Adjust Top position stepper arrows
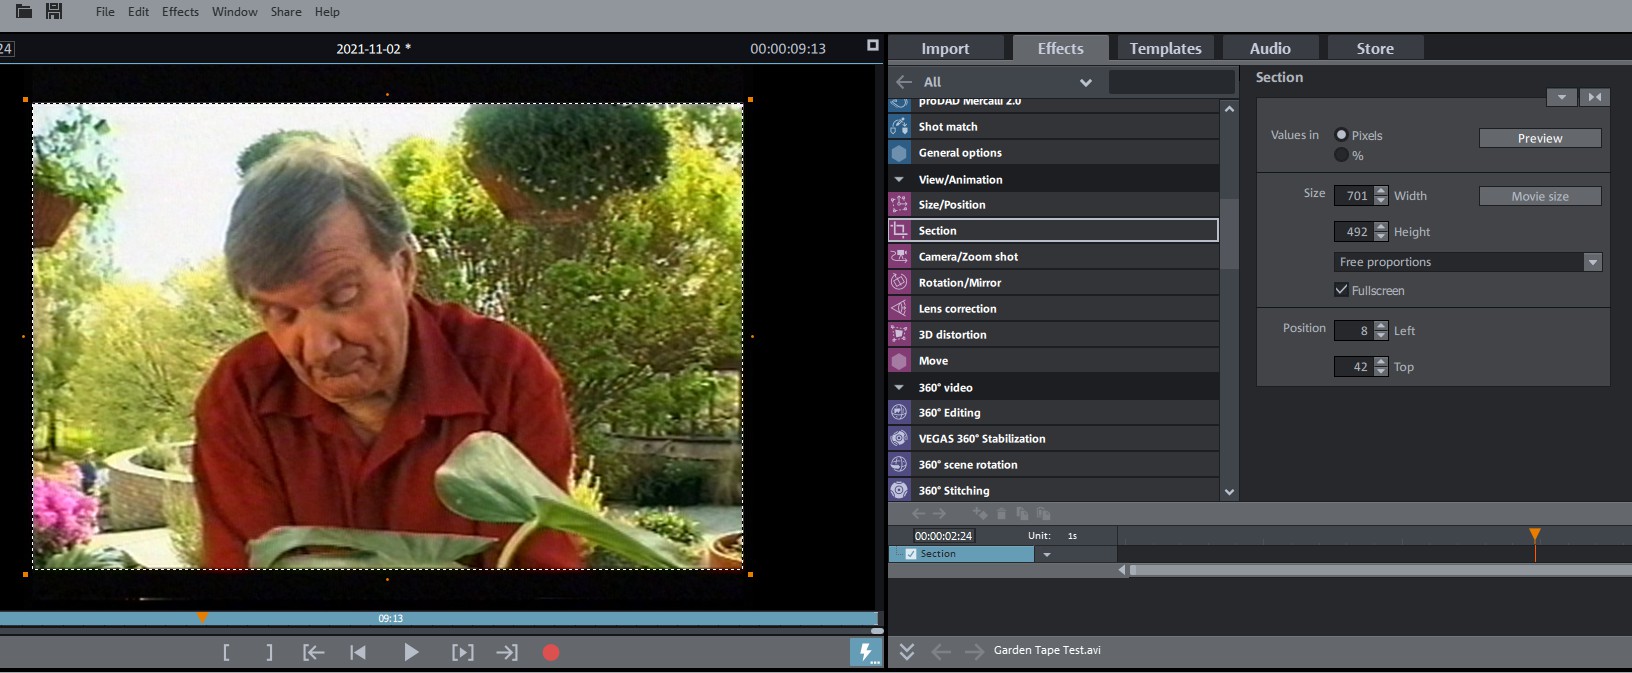Image resolution: width=1632 pixels, height=673 pixels. [1381, 367]
